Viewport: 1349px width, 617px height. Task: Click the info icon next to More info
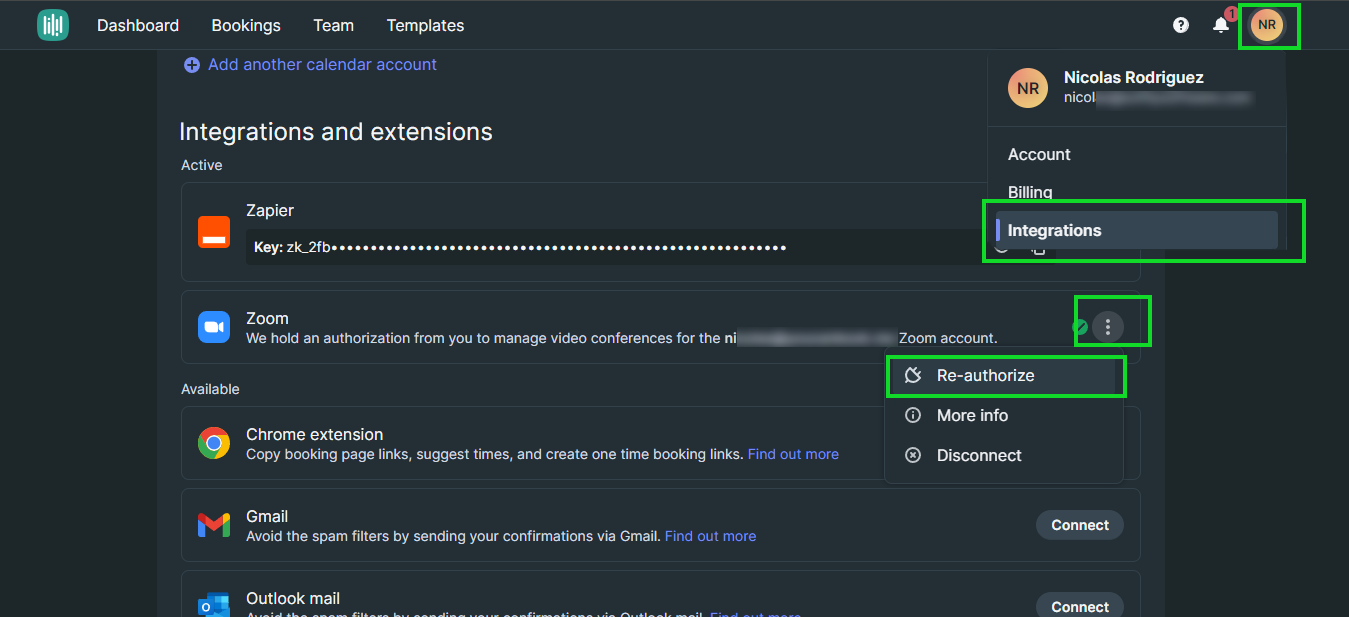(913, 415)
